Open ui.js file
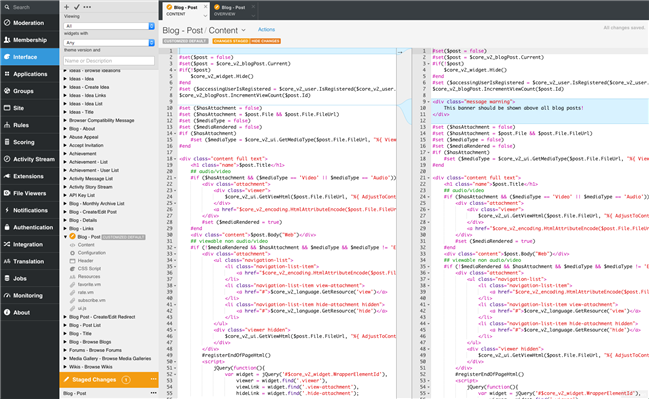The image size is (649, 399). pyautogui.click(x=82, y=308)
